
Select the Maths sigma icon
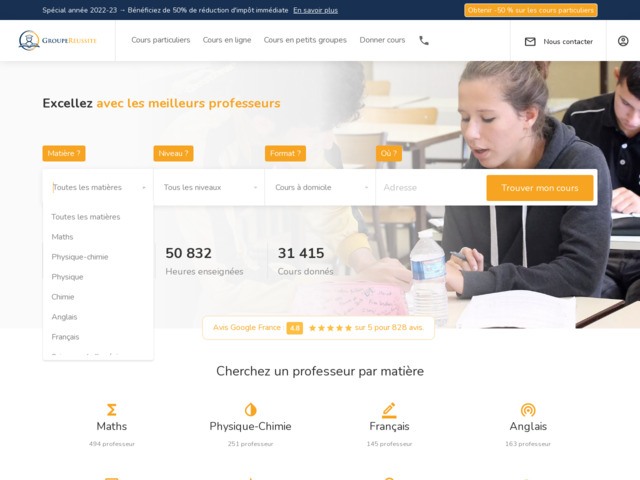click(111, 409)
